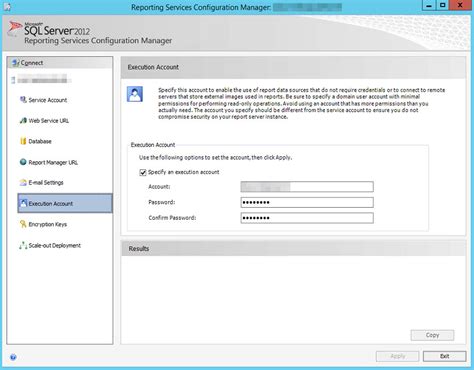474x370 pixels.
Task: Focus the Confirm Password input field
Action: 307,218
